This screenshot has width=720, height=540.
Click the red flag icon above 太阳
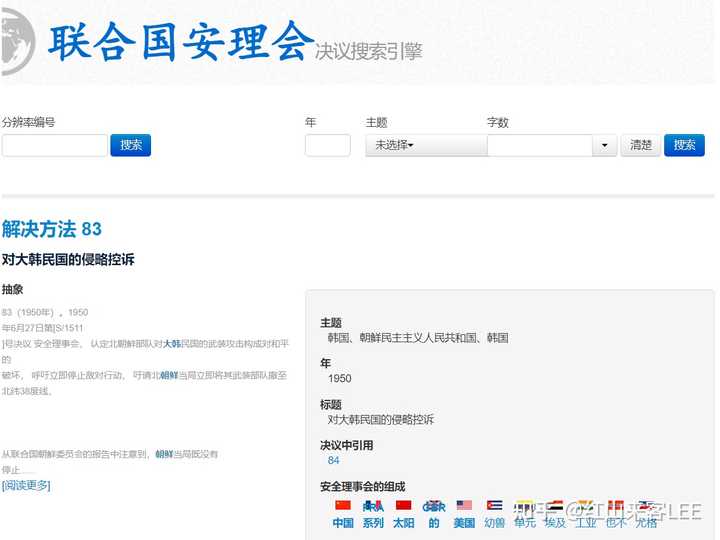pos(403,505)
